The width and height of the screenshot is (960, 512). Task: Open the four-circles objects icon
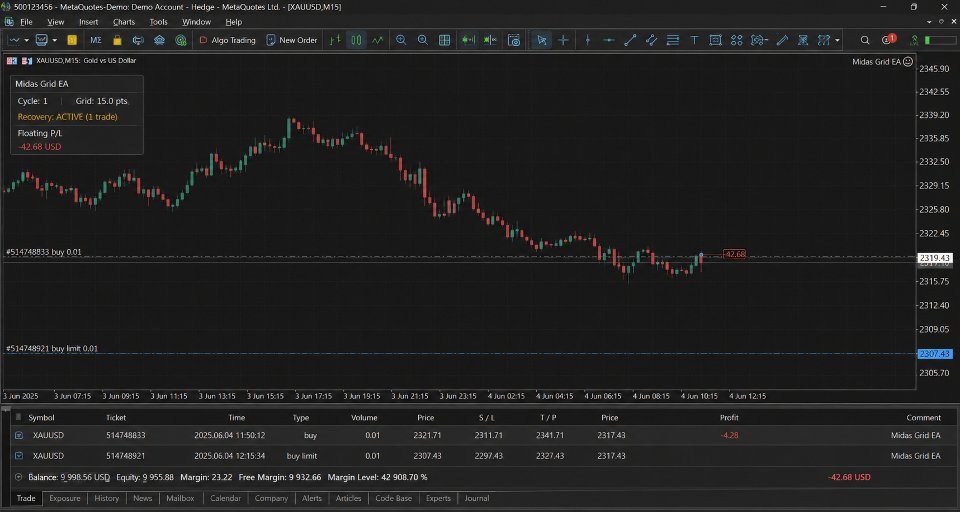[737, 40]
